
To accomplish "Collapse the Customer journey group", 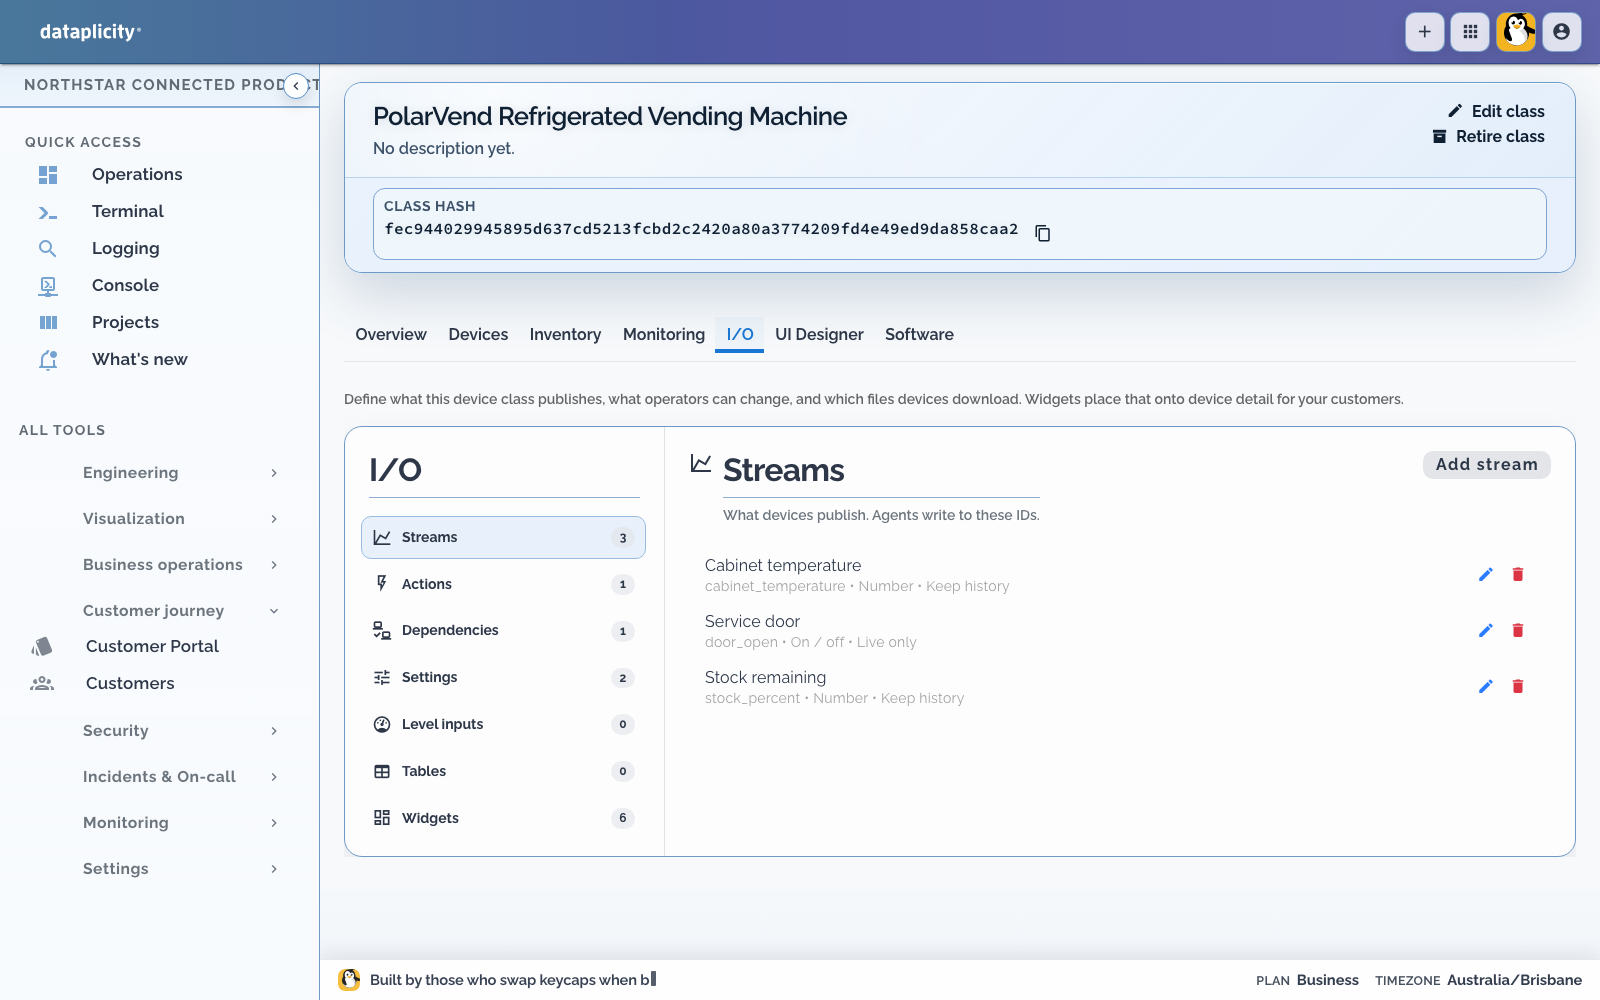I will pyautogui.click(x=180, y=611).
